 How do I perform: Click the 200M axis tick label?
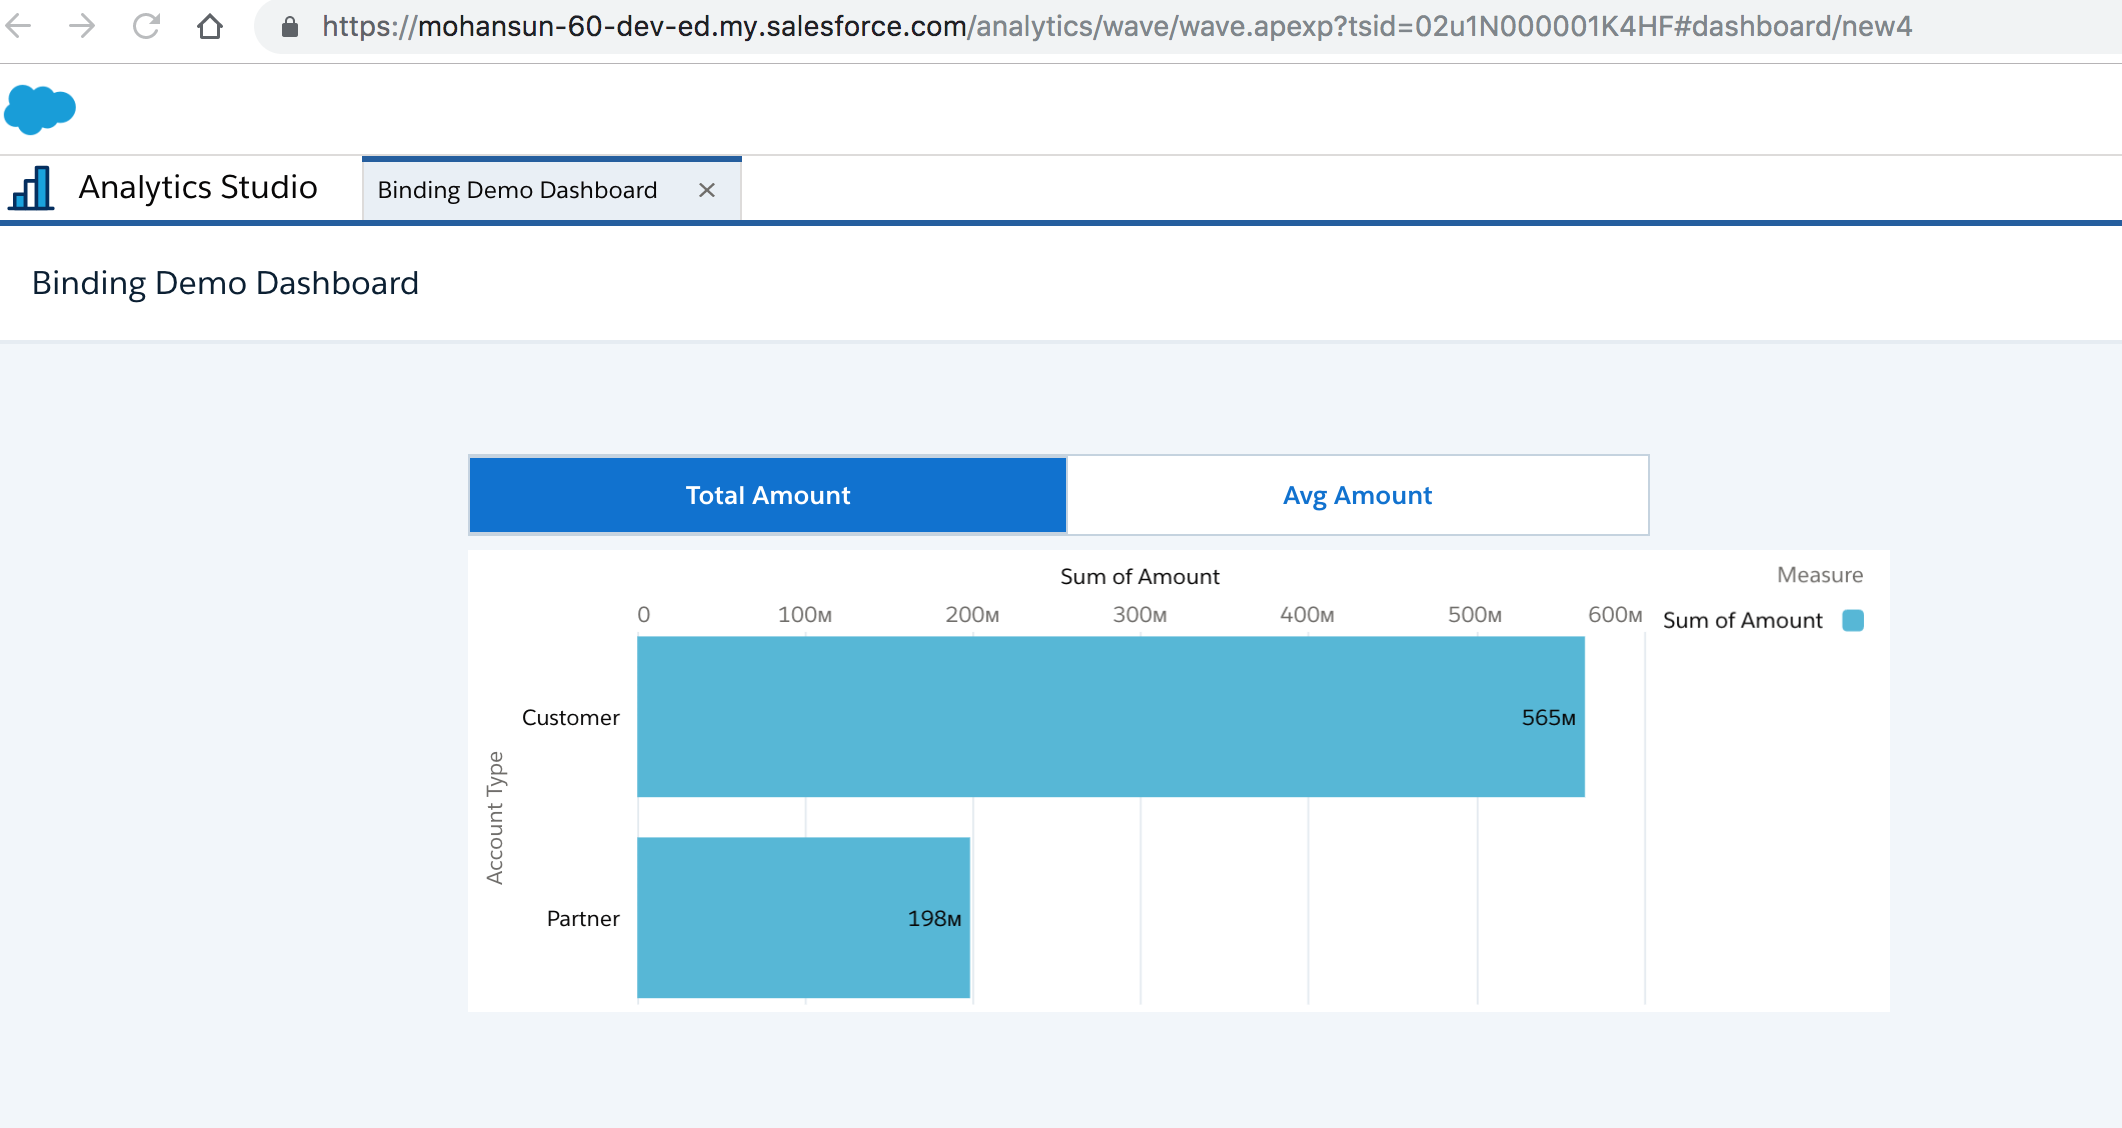(x=972, y=615)
